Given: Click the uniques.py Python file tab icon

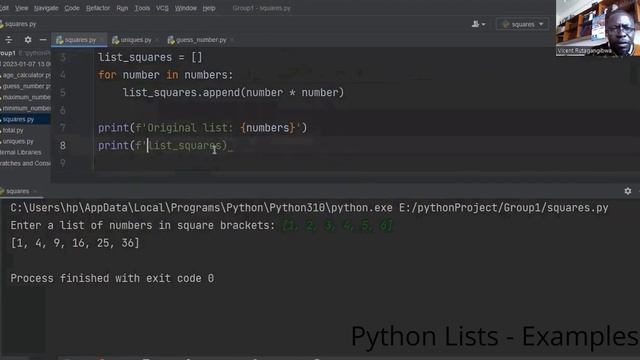Looking at the screenshot, I should point(116,40).
